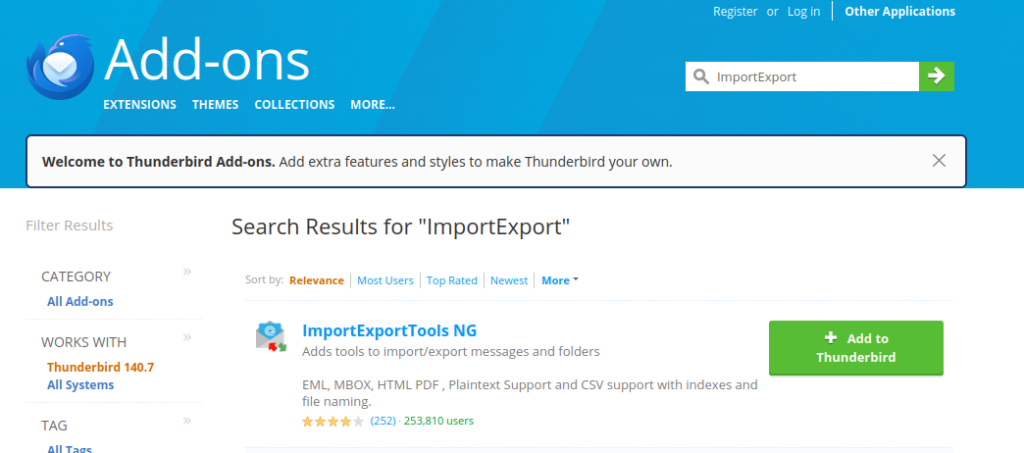Select the All Add-ons category filter
The height and width of the screenshot is (453, 1024).
coord(80,302)
